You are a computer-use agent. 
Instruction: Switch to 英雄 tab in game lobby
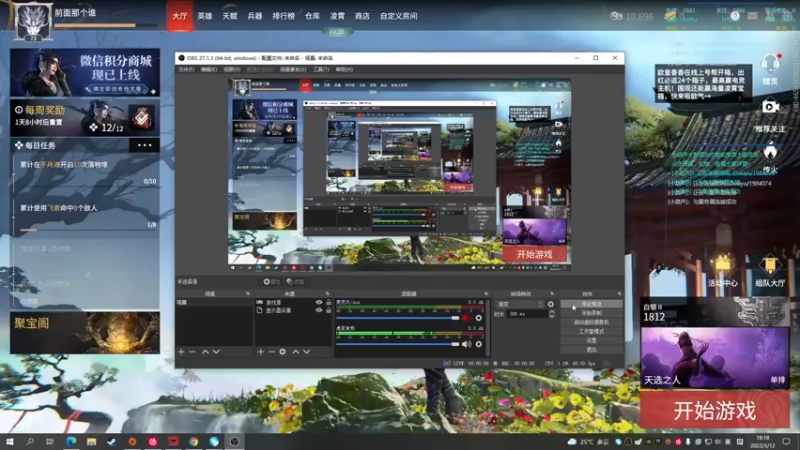point(205,16)
